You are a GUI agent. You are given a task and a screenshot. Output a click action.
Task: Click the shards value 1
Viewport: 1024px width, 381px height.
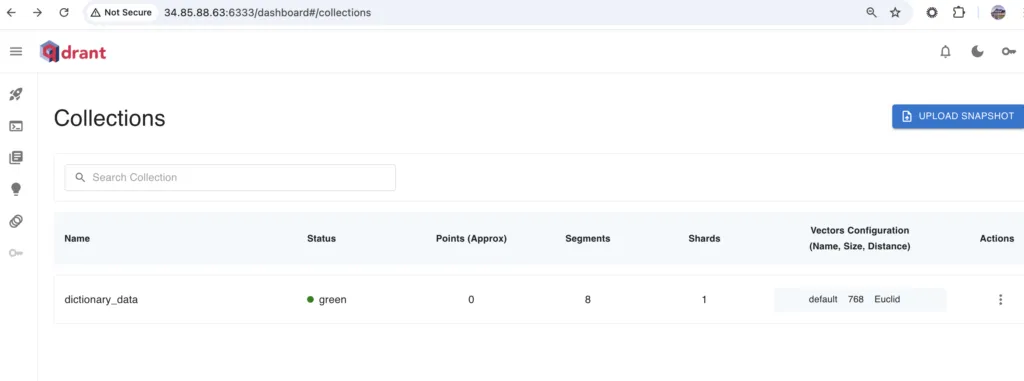coord(704,300)
